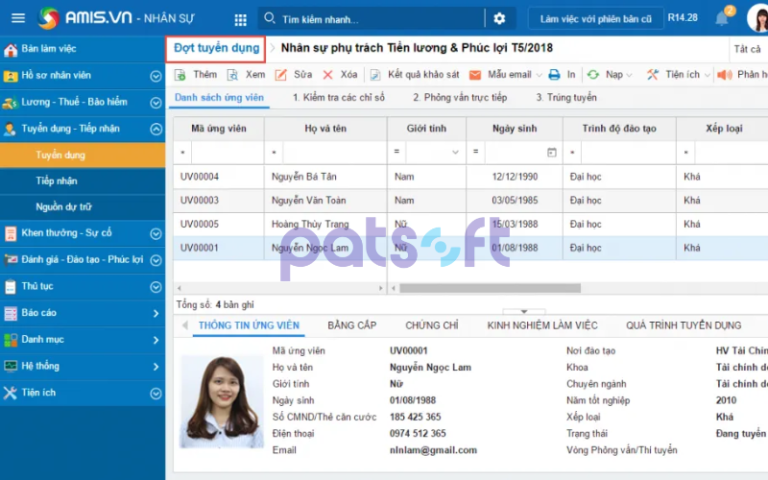768x480 pixels.
Task: Click the Hồ sơ nhân viên icon
Action: click(x=10, y=76)
